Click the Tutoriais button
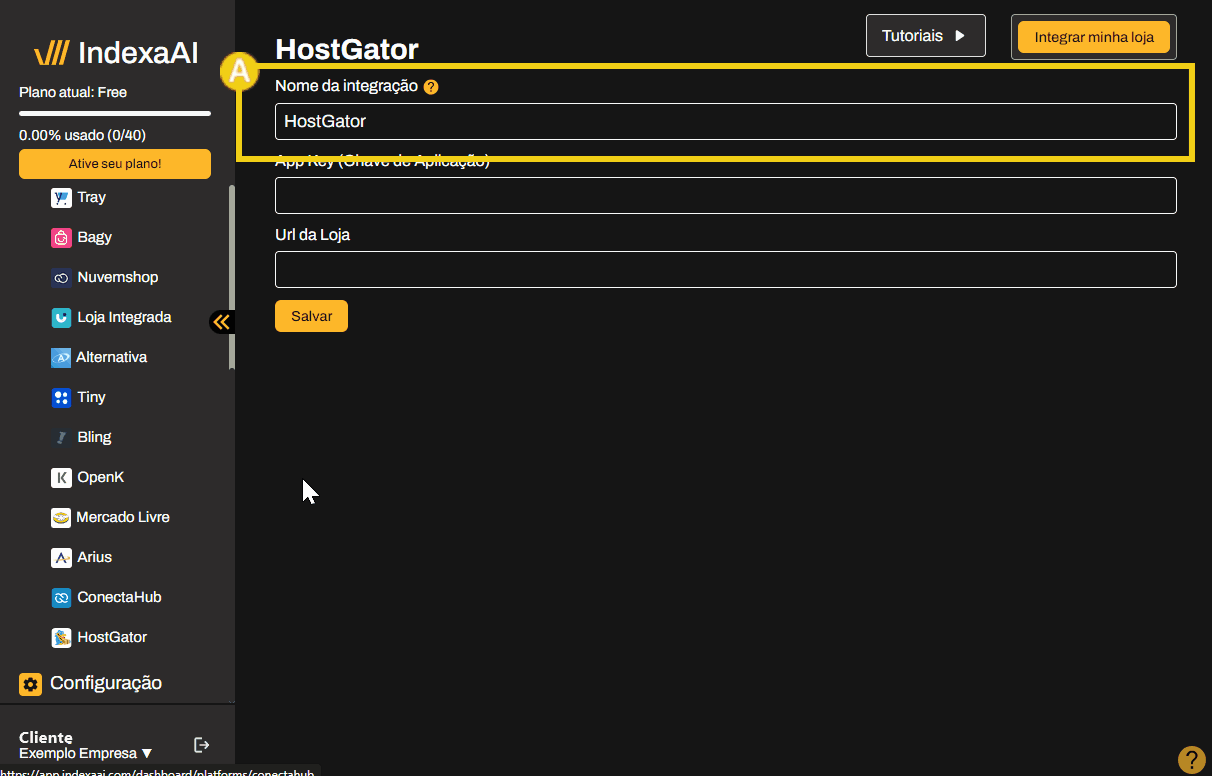 (926, 36)
